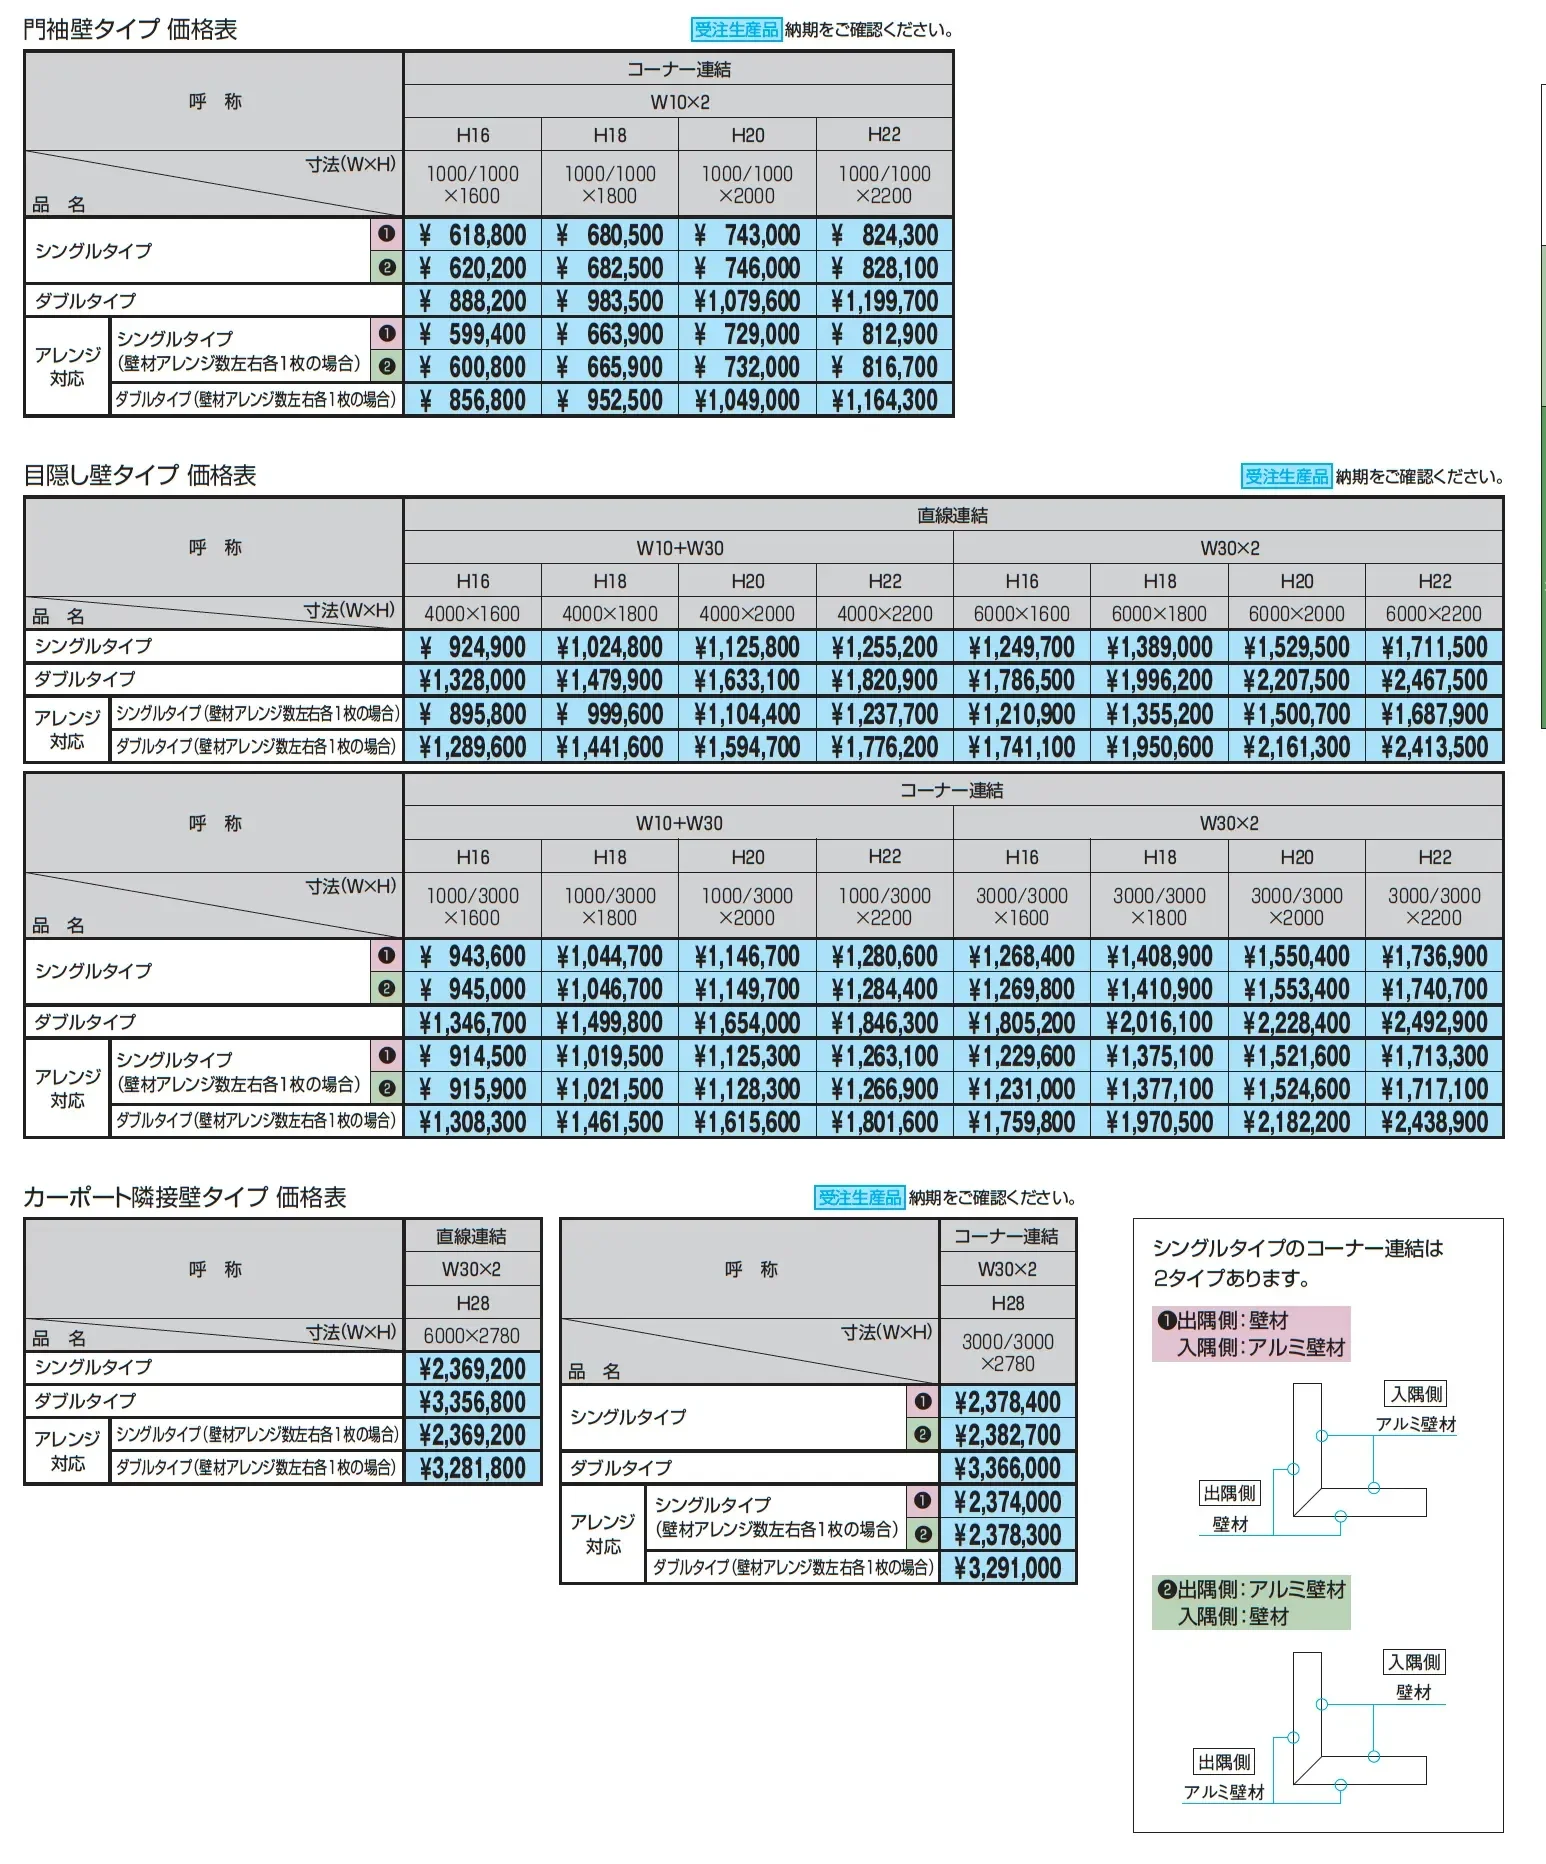Click the ¥618,800 price cell in the first table

tap(472, 235)
